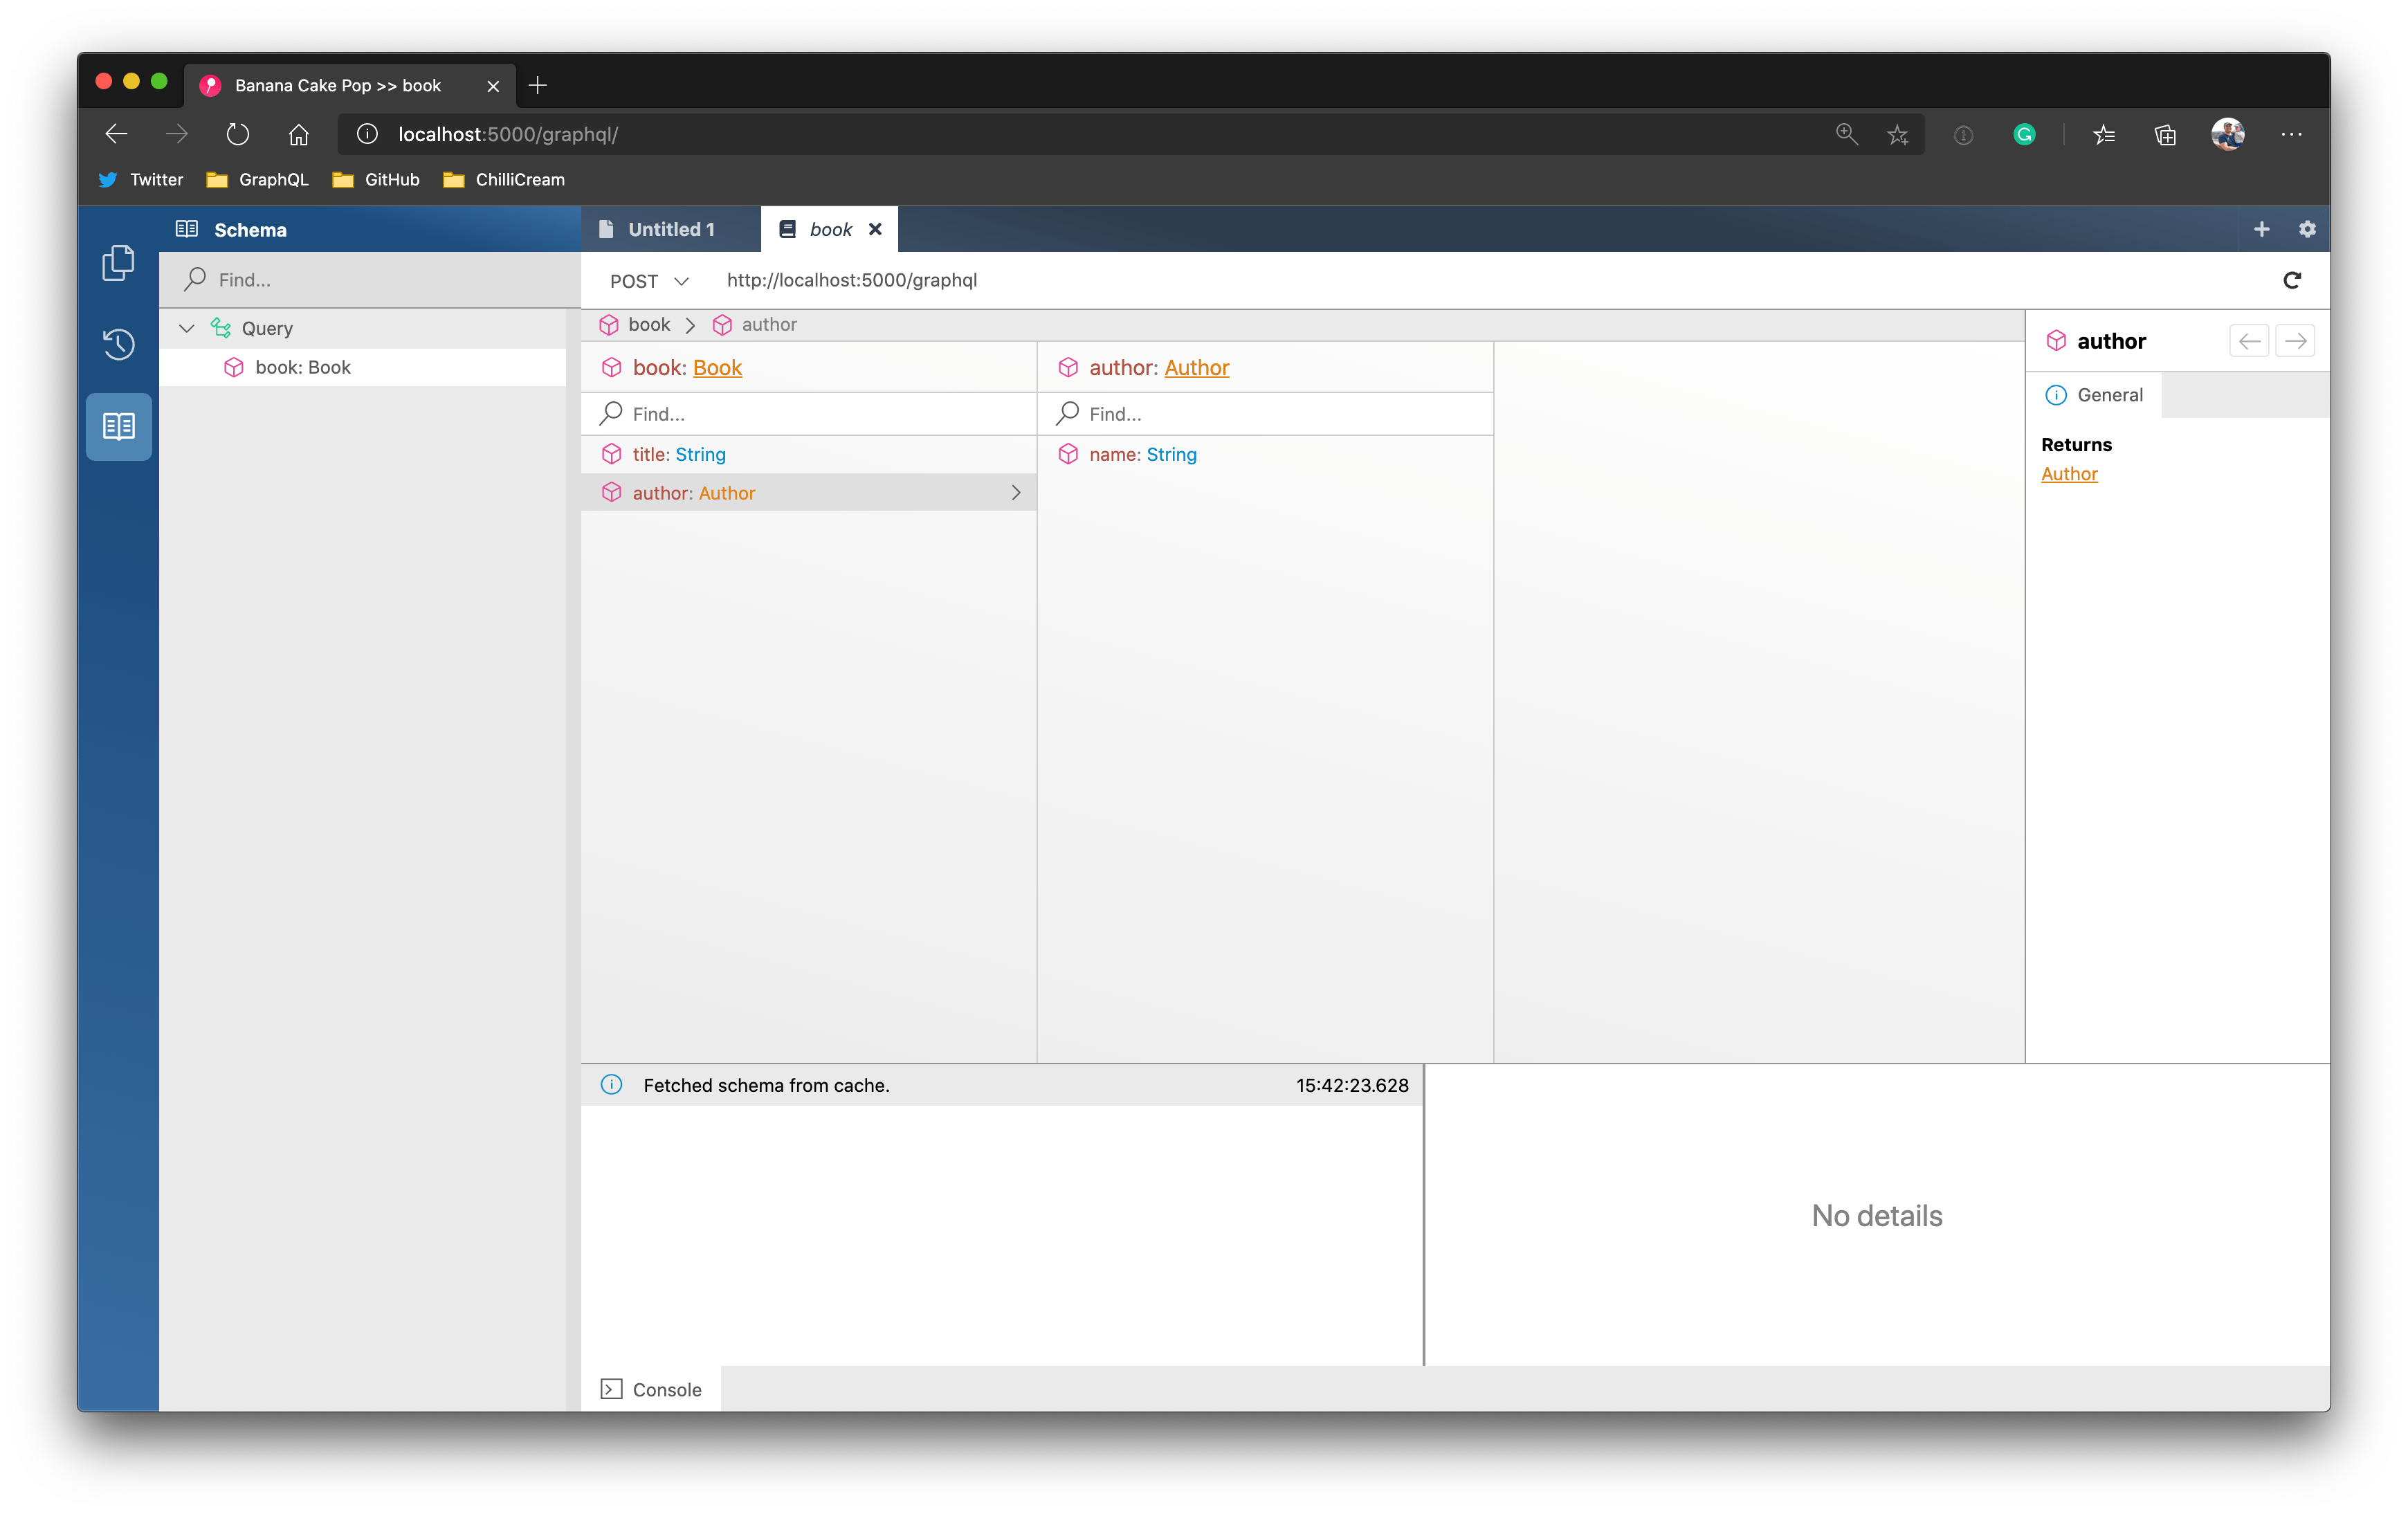Open the History icon in the left sidebar
Viewport: 2408px width, 1514px height.
(118, 344)
